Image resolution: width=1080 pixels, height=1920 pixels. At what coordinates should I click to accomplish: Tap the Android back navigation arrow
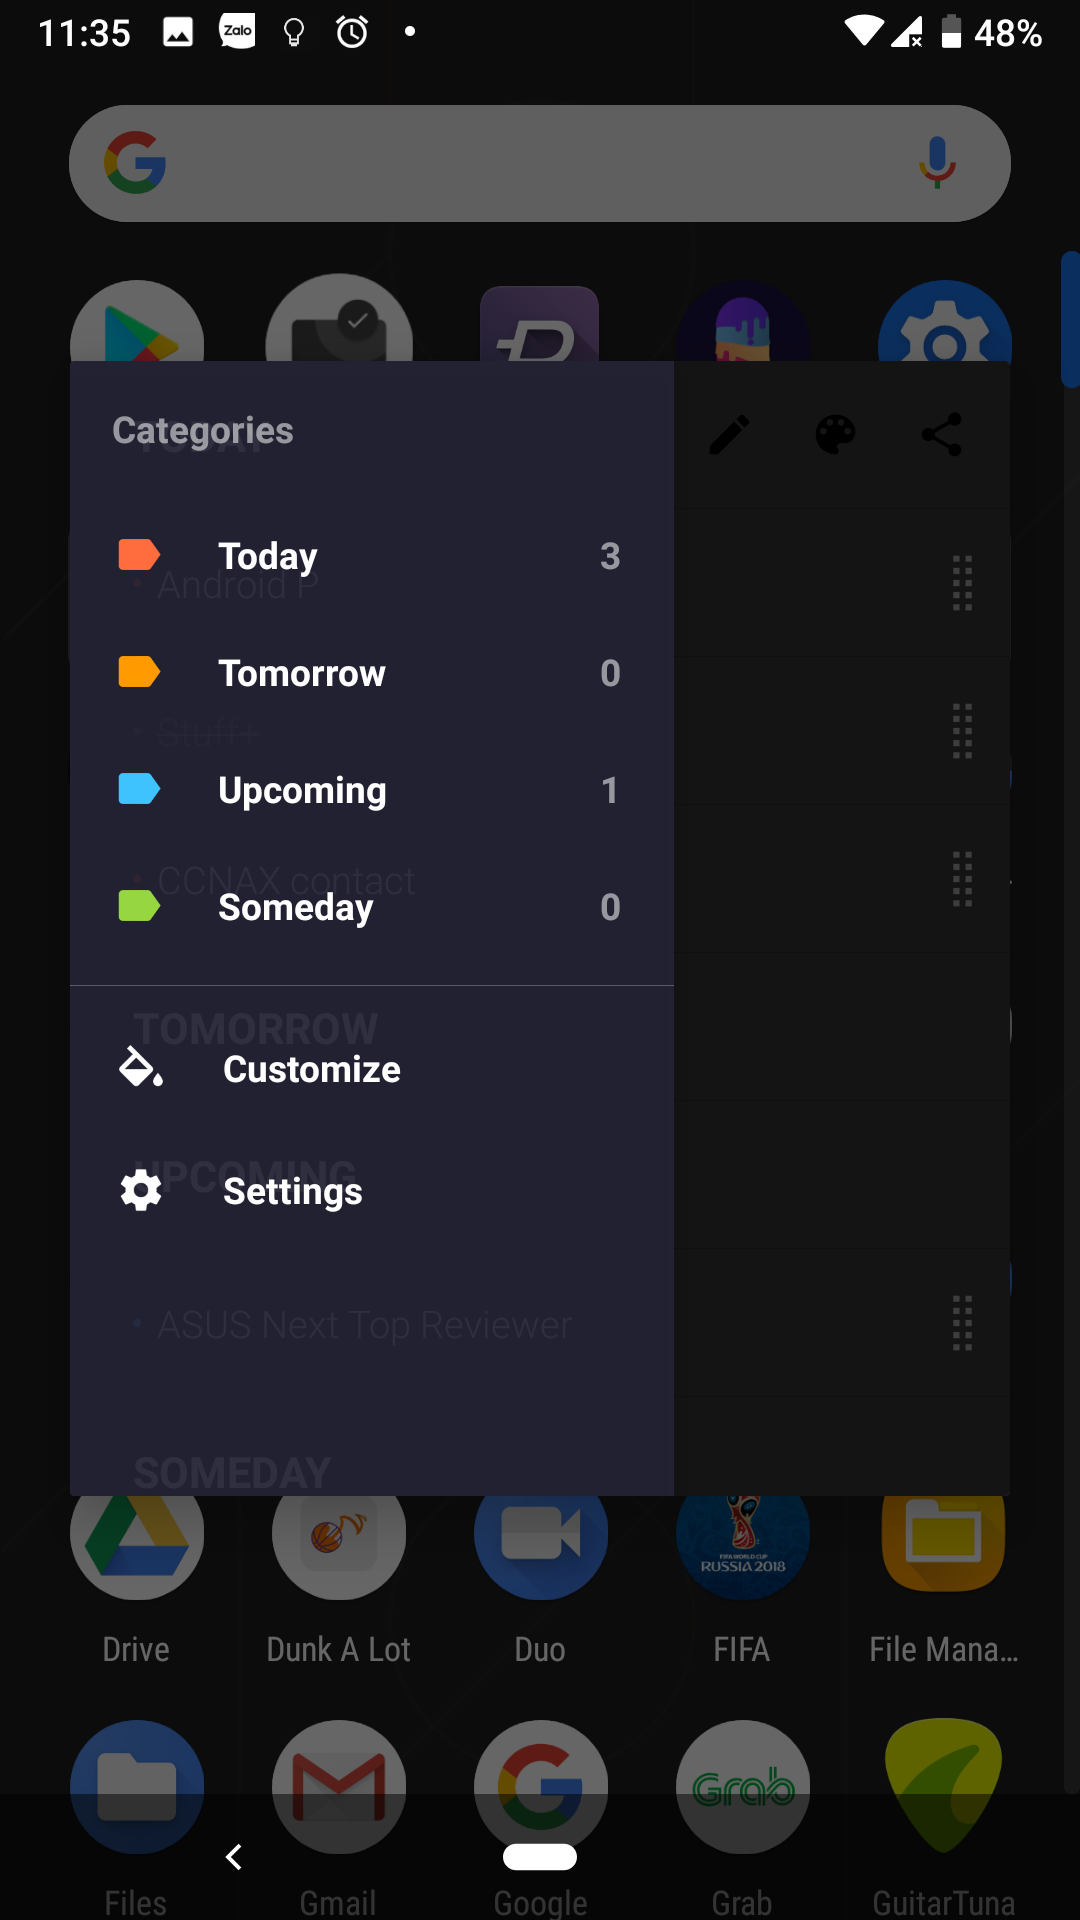tap(234, 1857)
